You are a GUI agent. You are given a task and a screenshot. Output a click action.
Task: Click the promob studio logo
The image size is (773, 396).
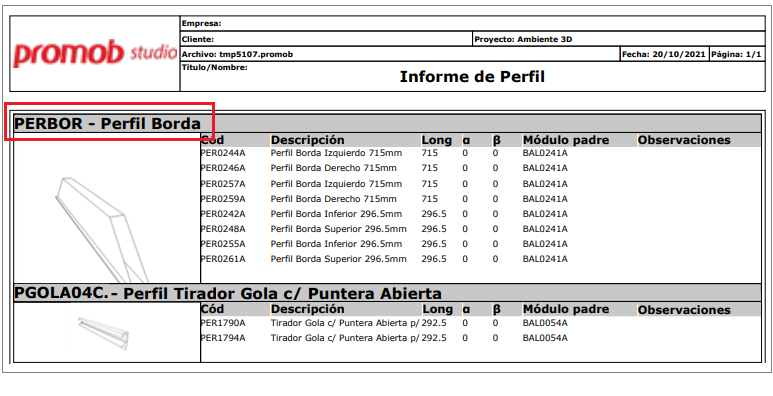point(95,54)
